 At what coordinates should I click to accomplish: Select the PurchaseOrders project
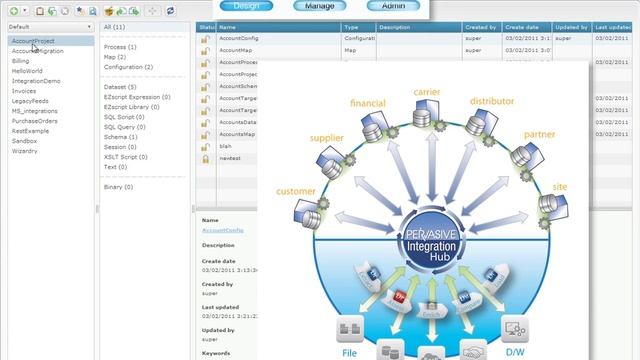(x=35, y=121)
